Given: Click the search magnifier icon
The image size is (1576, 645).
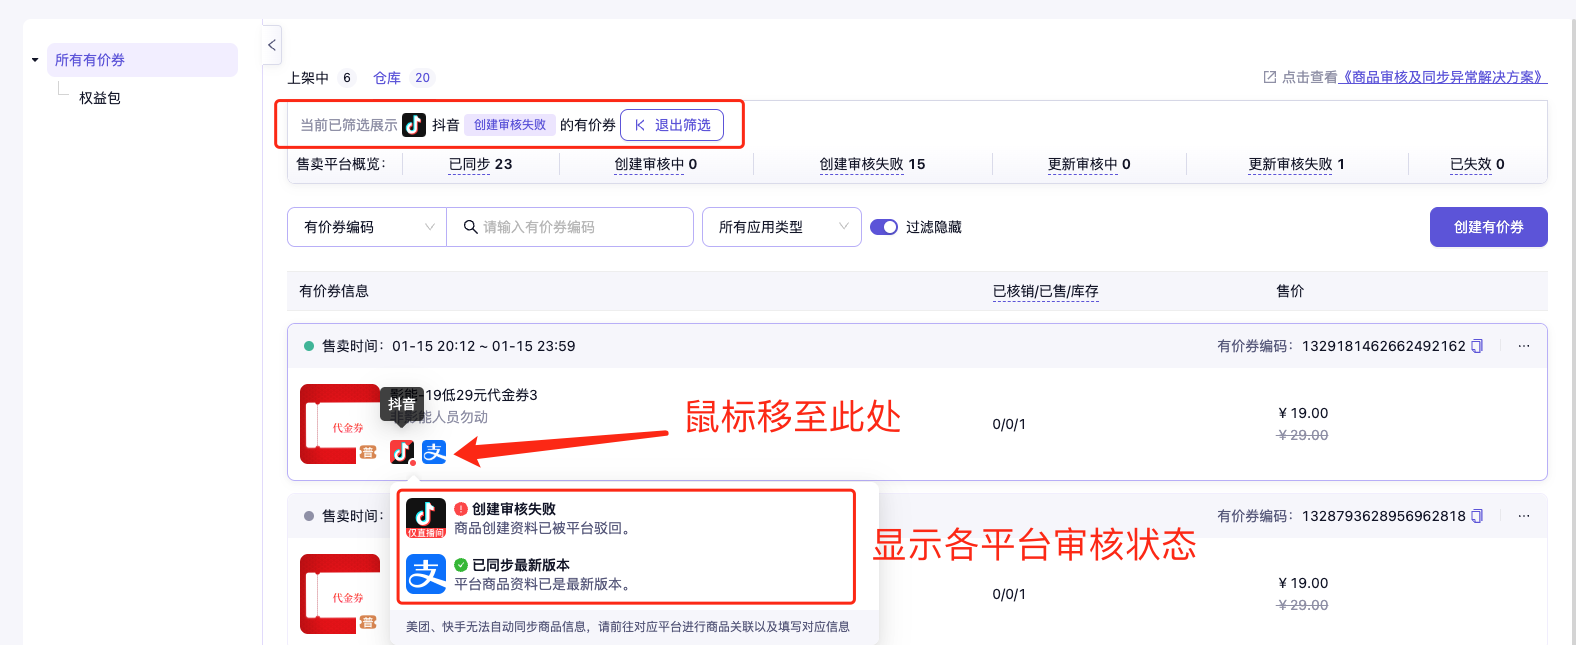Looking at the screenshot, I should 470,227.
